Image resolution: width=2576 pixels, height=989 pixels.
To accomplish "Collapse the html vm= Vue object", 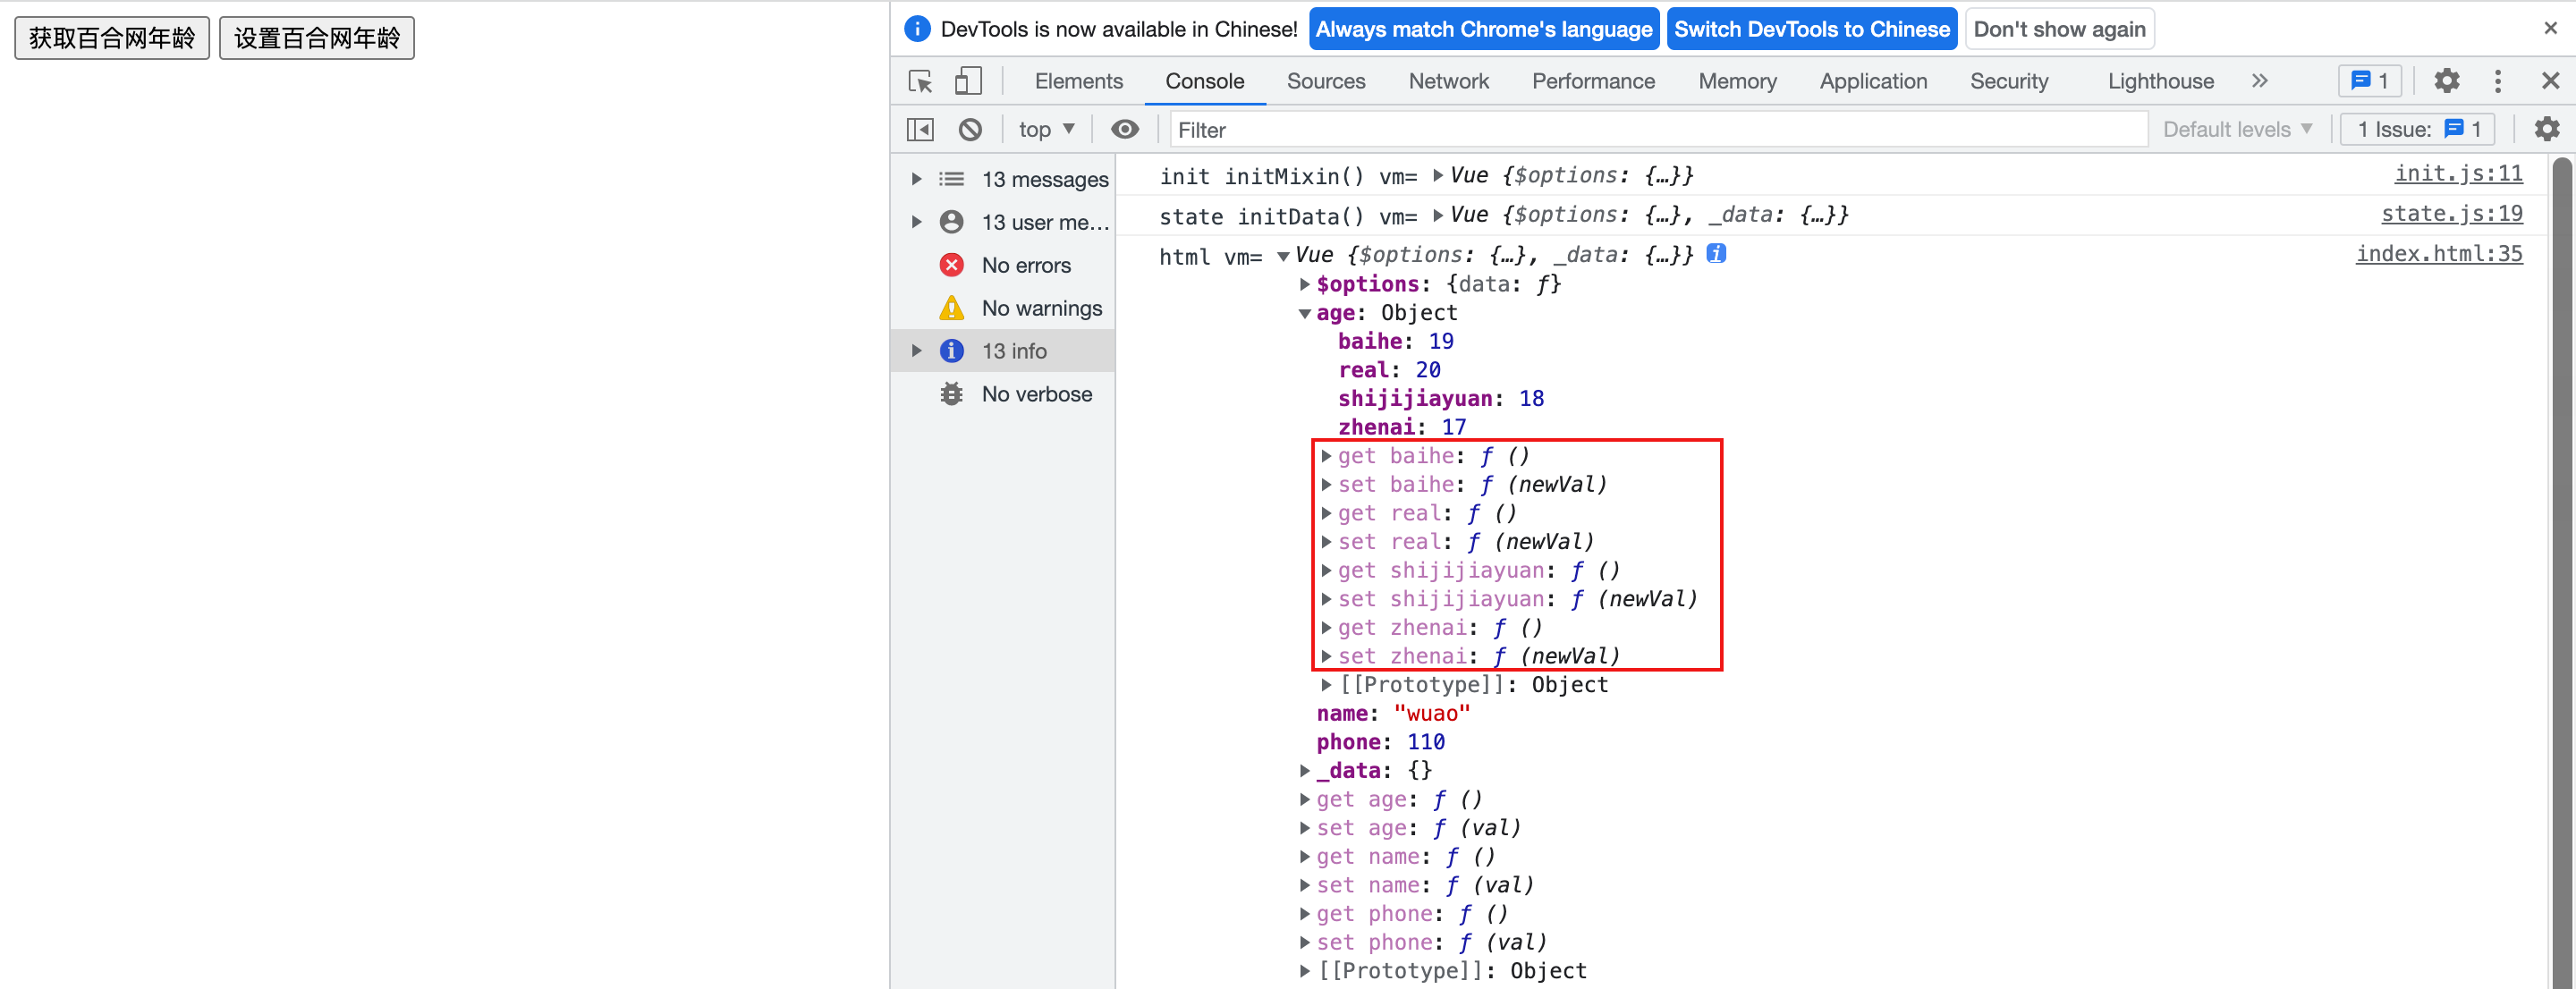I will 1283,256.
